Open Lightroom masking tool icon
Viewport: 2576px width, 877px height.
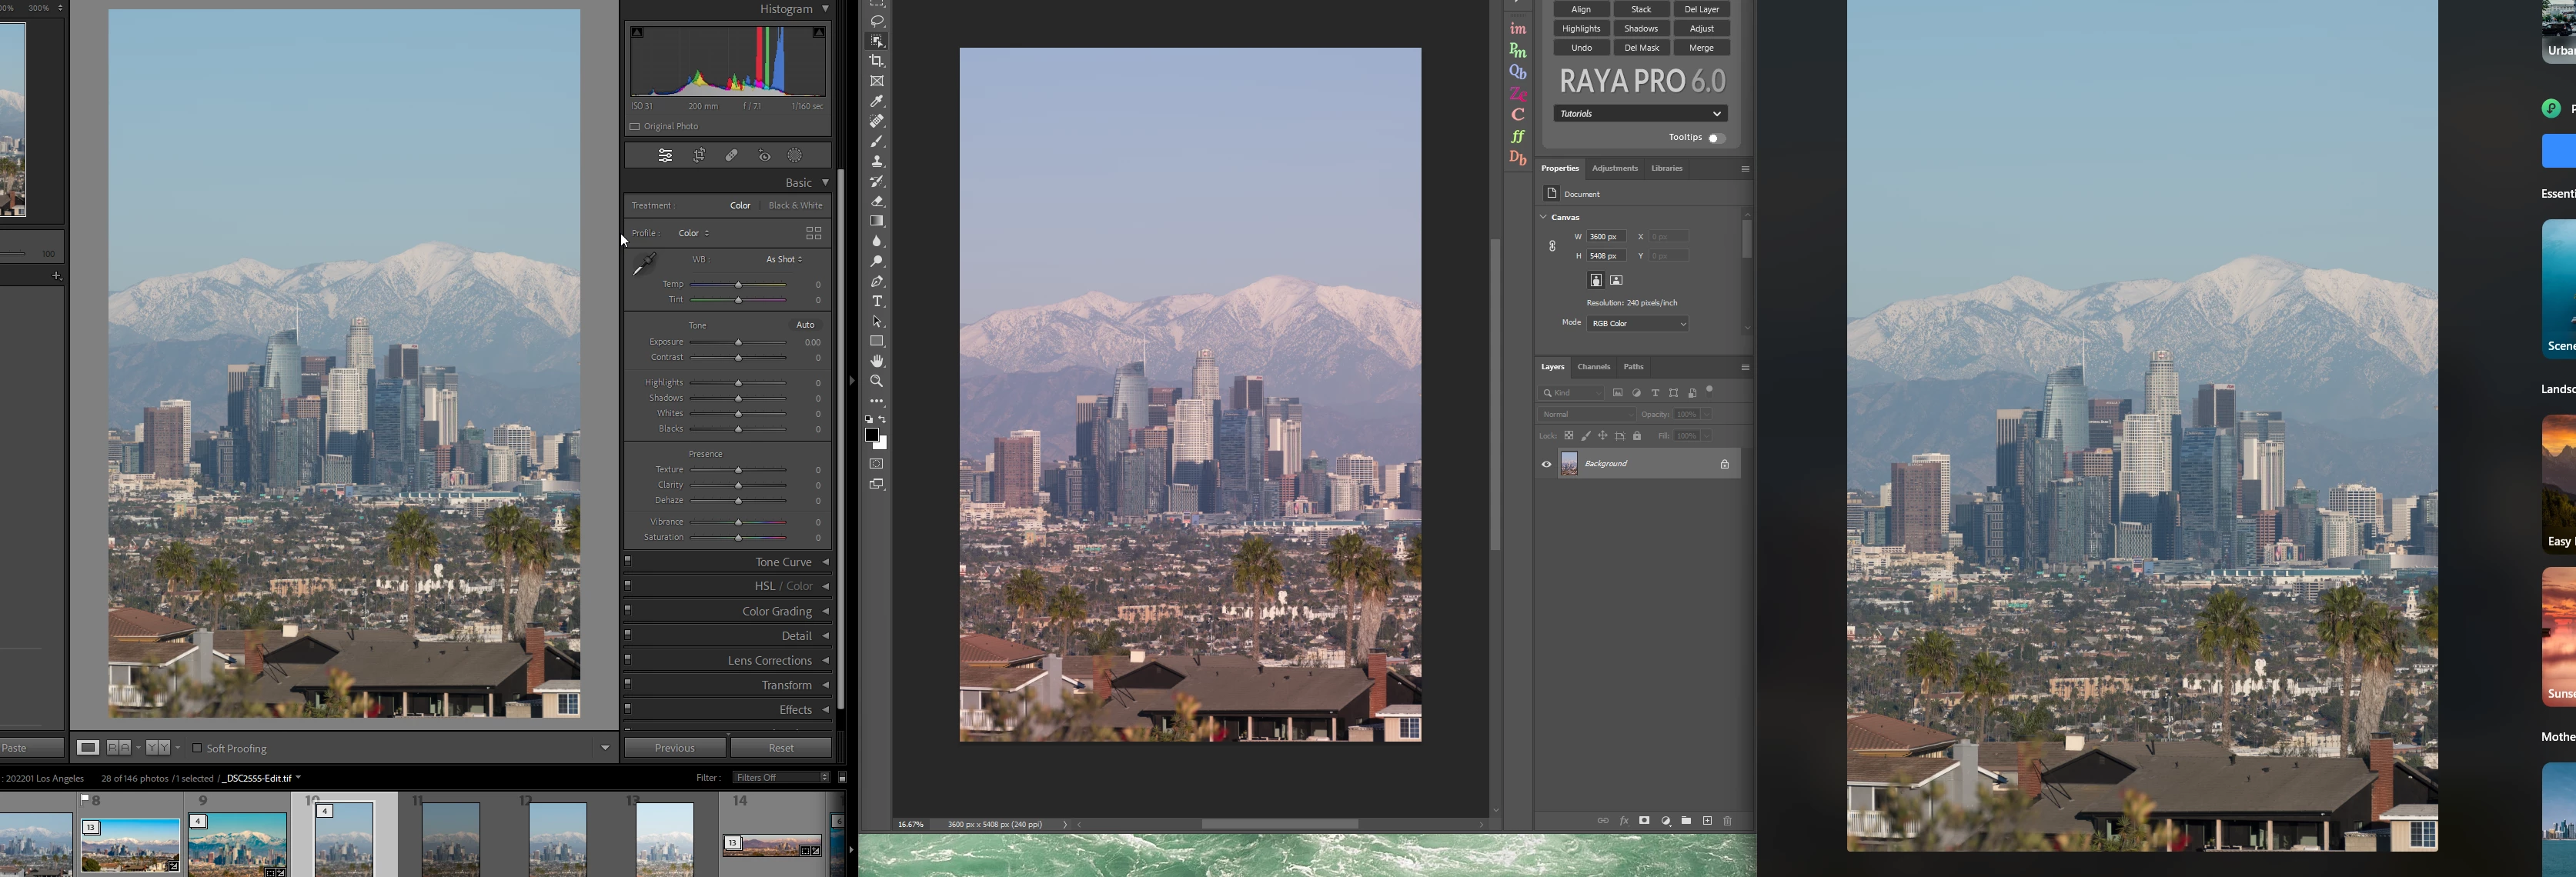point(795,155)
